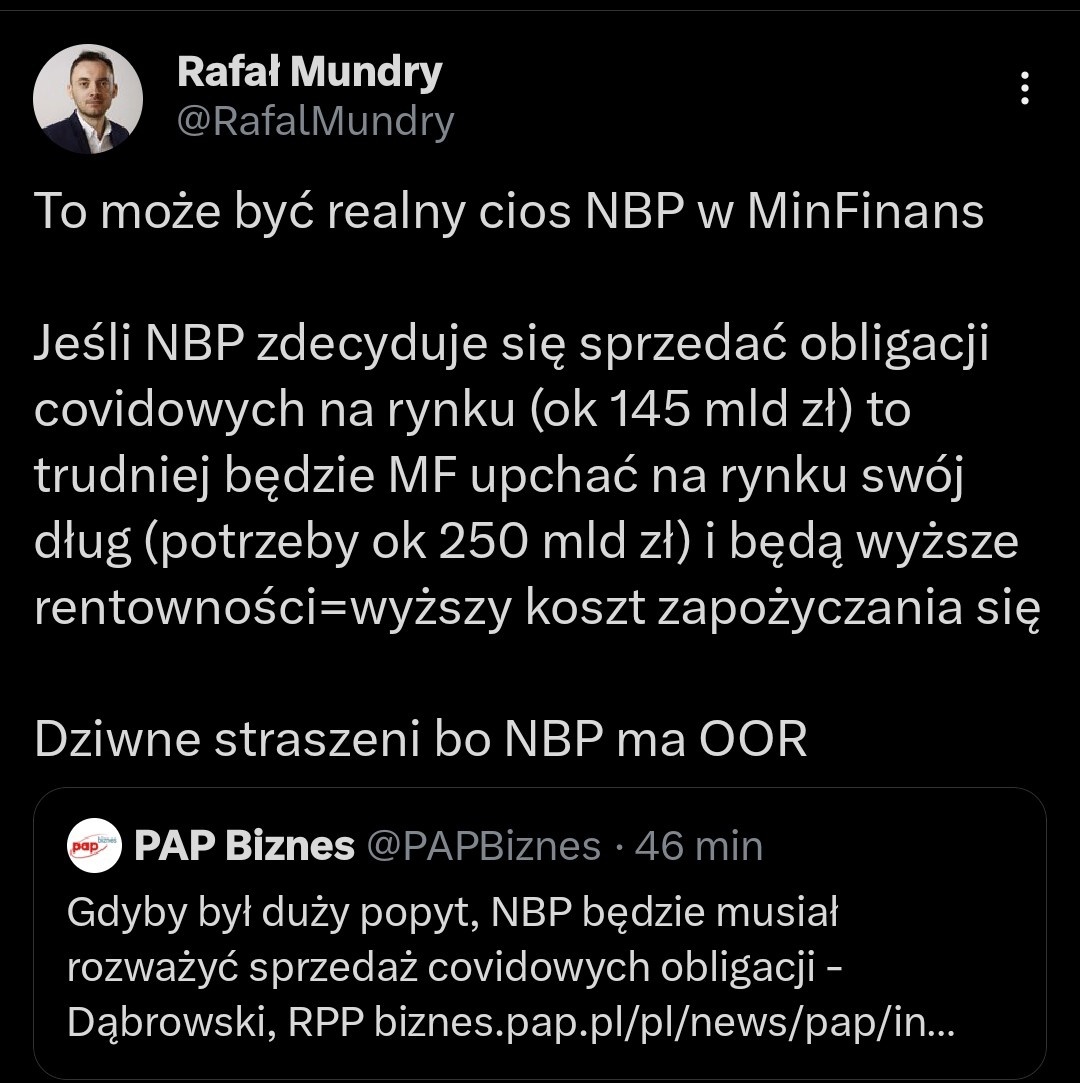Click the 46 min timestamp
The height and width of the screenshot is (1083, 1080).
(x=699, y=846)
